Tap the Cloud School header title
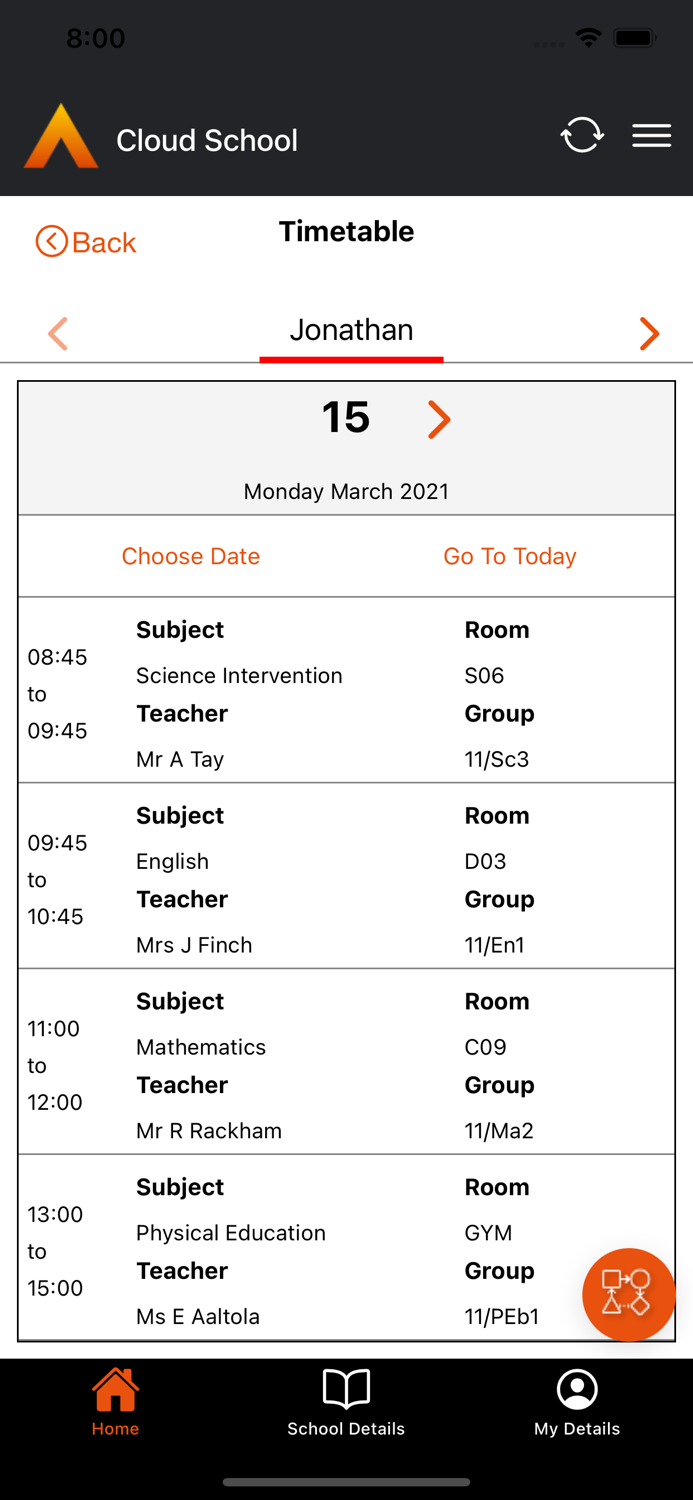 tap(207, 140)
